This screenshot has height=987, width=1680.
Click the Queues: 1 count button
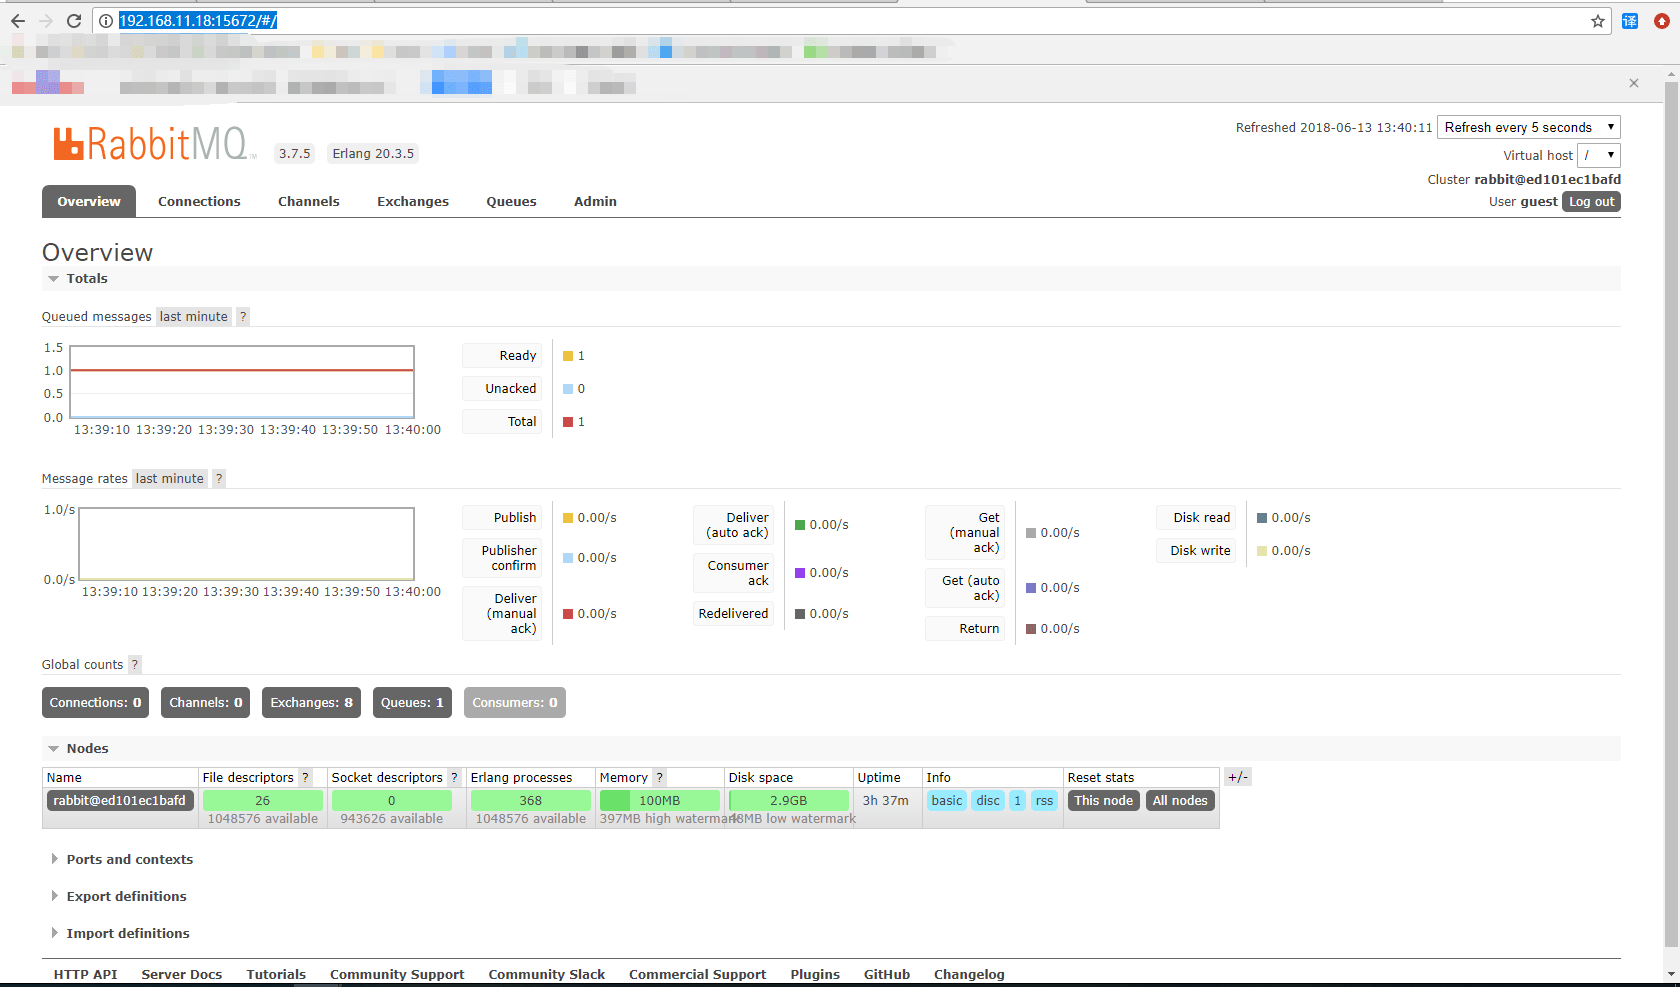click(x=412, y=703)
